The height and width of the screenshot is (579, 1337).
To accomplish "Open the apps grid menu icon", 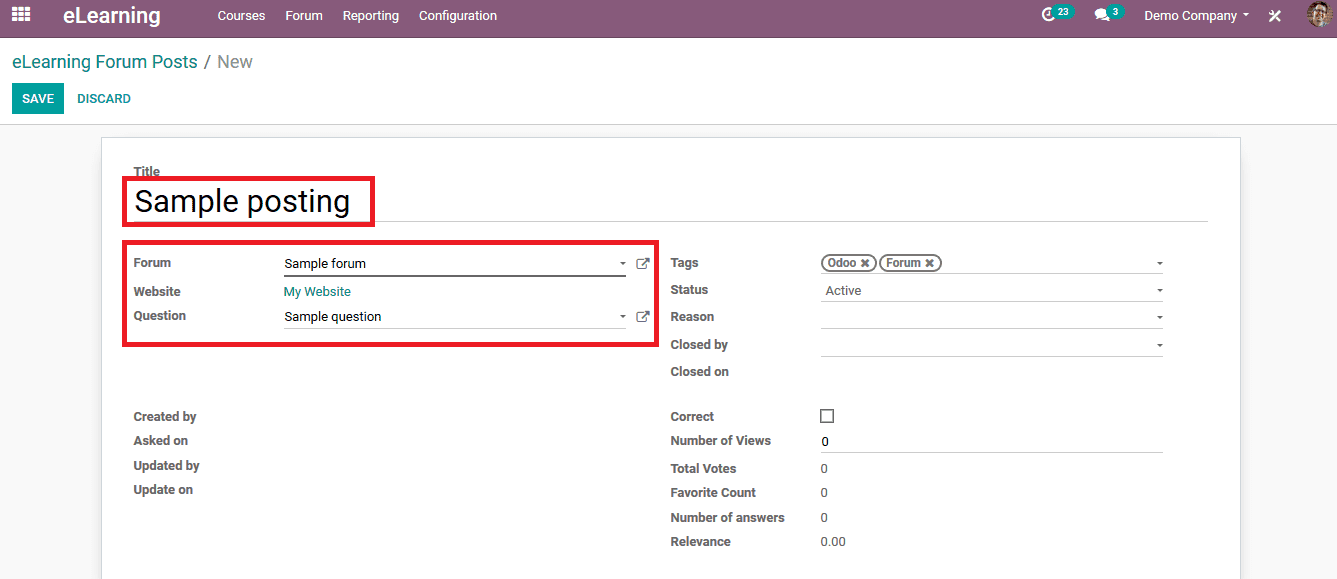I will point(21,15).
